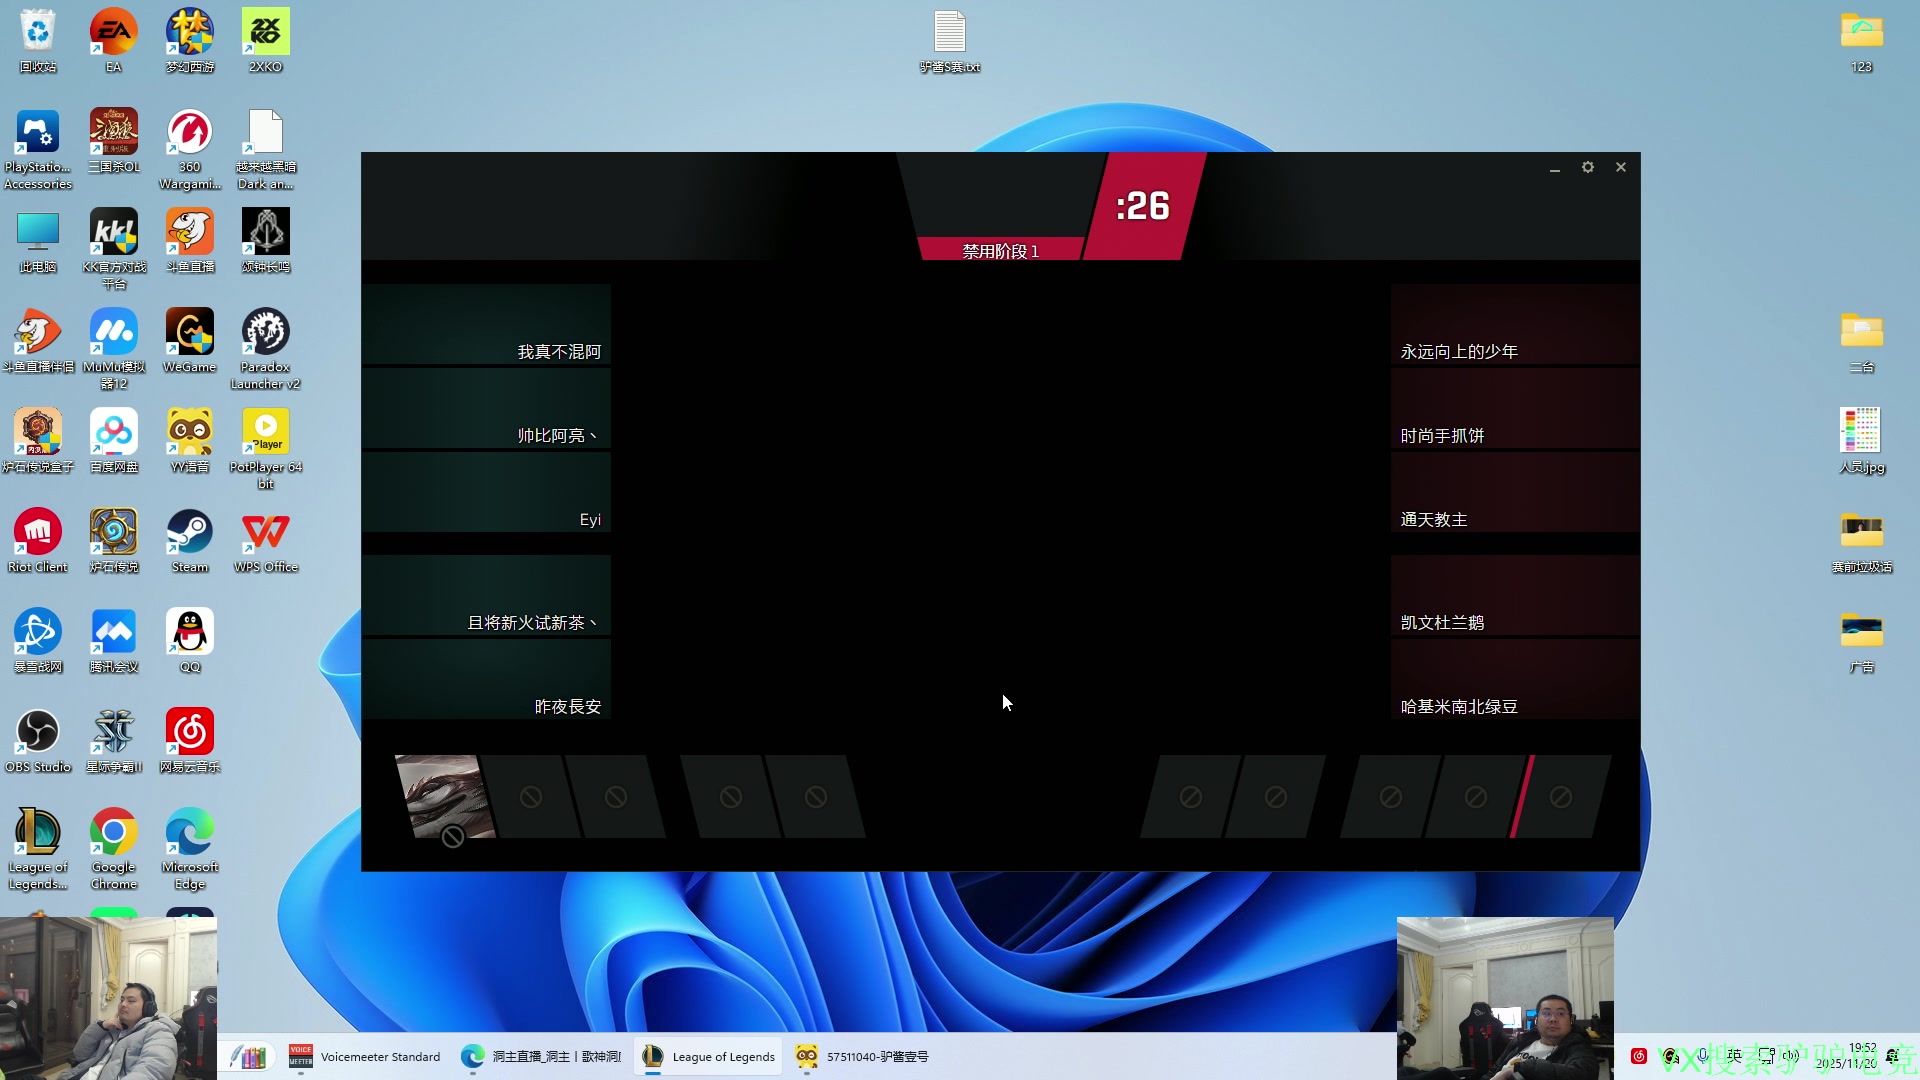This screenshot has width=1920, height=1080.
Task: Switch to League of Legends taskbar item
Action: pos(709,1056)
